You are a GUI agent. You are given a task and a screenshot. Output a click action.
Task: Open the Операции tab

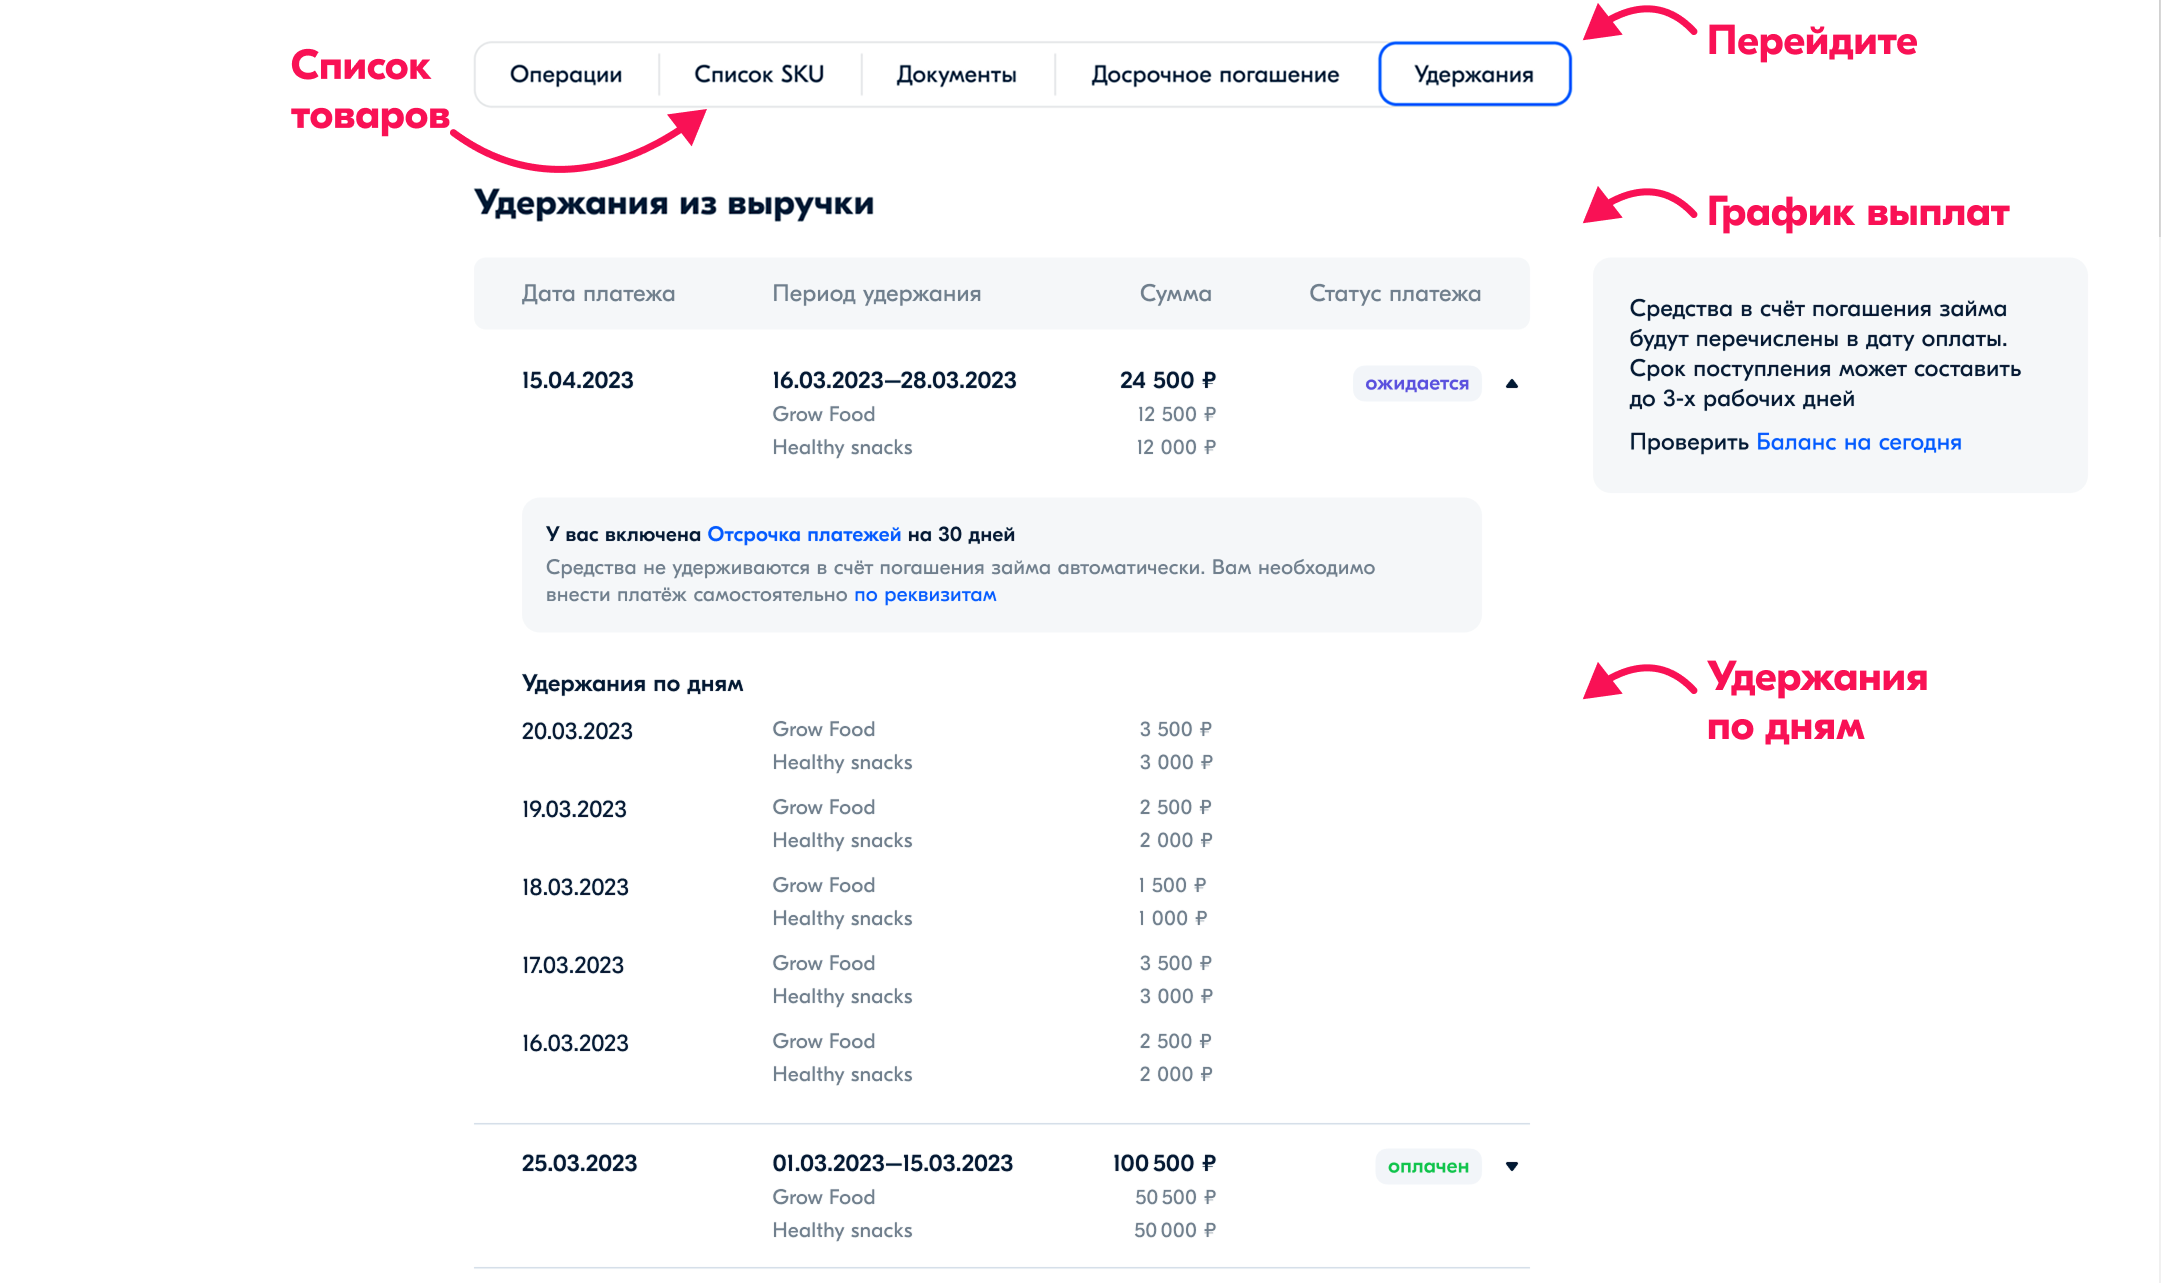[x=566, y=74]
